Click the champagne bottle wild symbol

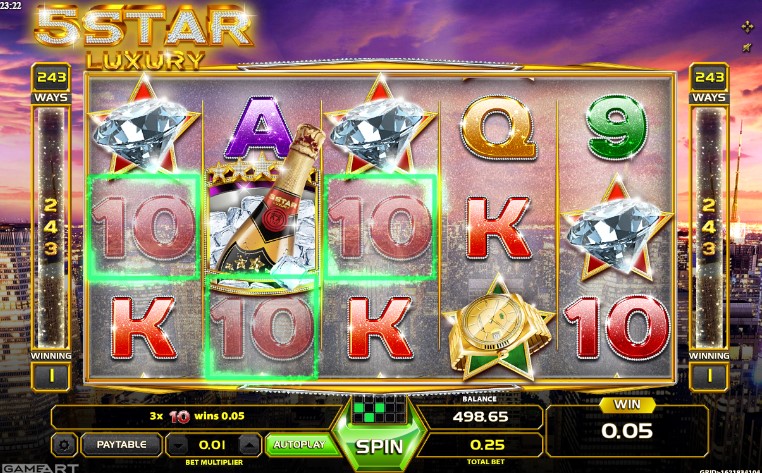click(x=262, y=209)
